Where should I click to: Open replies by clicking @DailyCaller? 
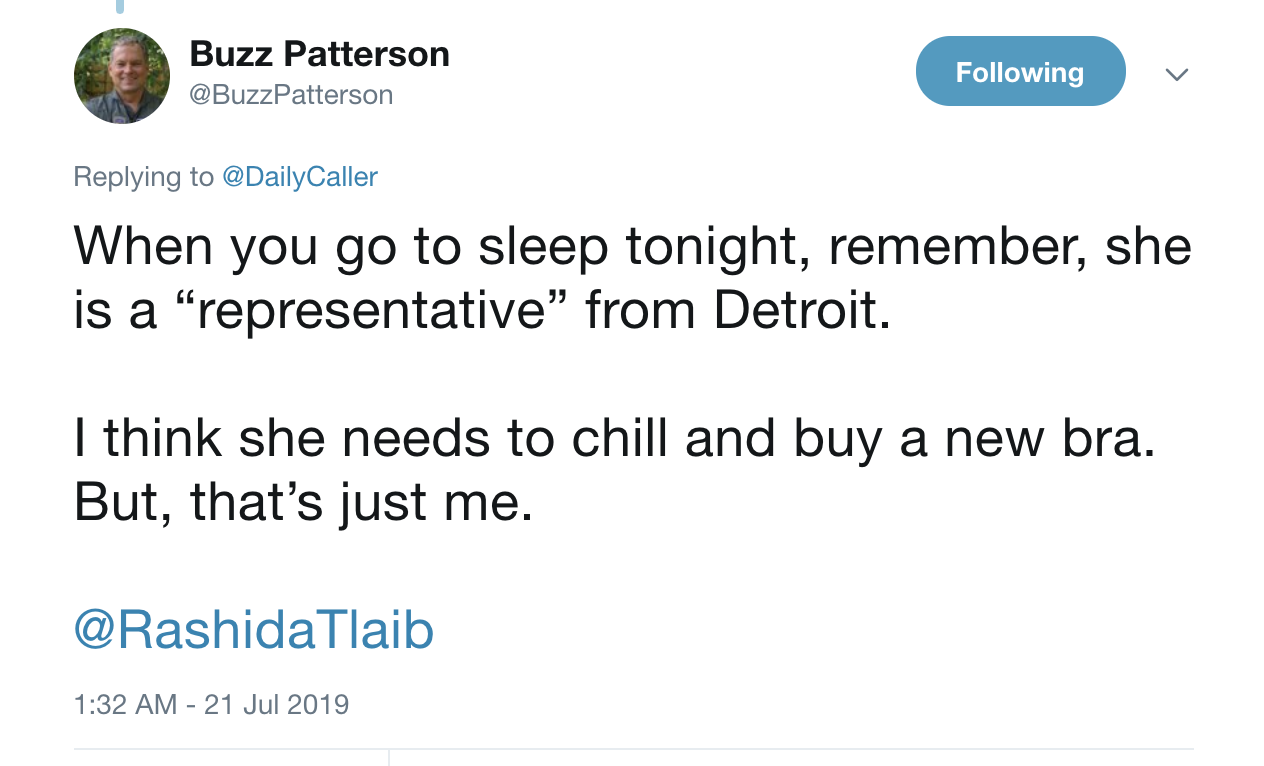[299, 176]
